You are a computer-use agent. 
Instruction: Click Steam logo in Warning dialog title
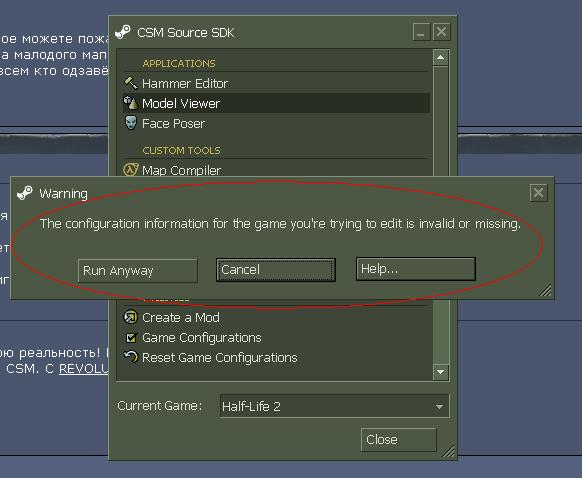tap(25, 193)
